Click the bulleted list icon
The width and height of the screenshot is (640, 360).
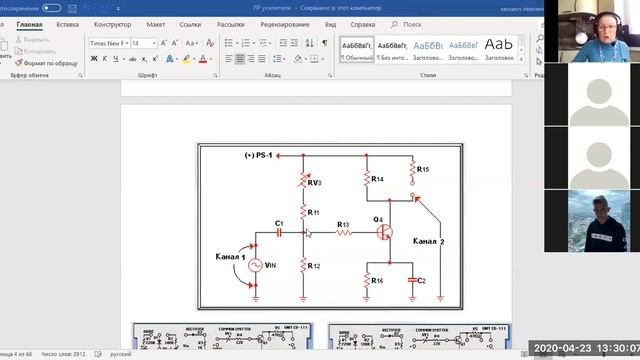click(x=229, y=43)
